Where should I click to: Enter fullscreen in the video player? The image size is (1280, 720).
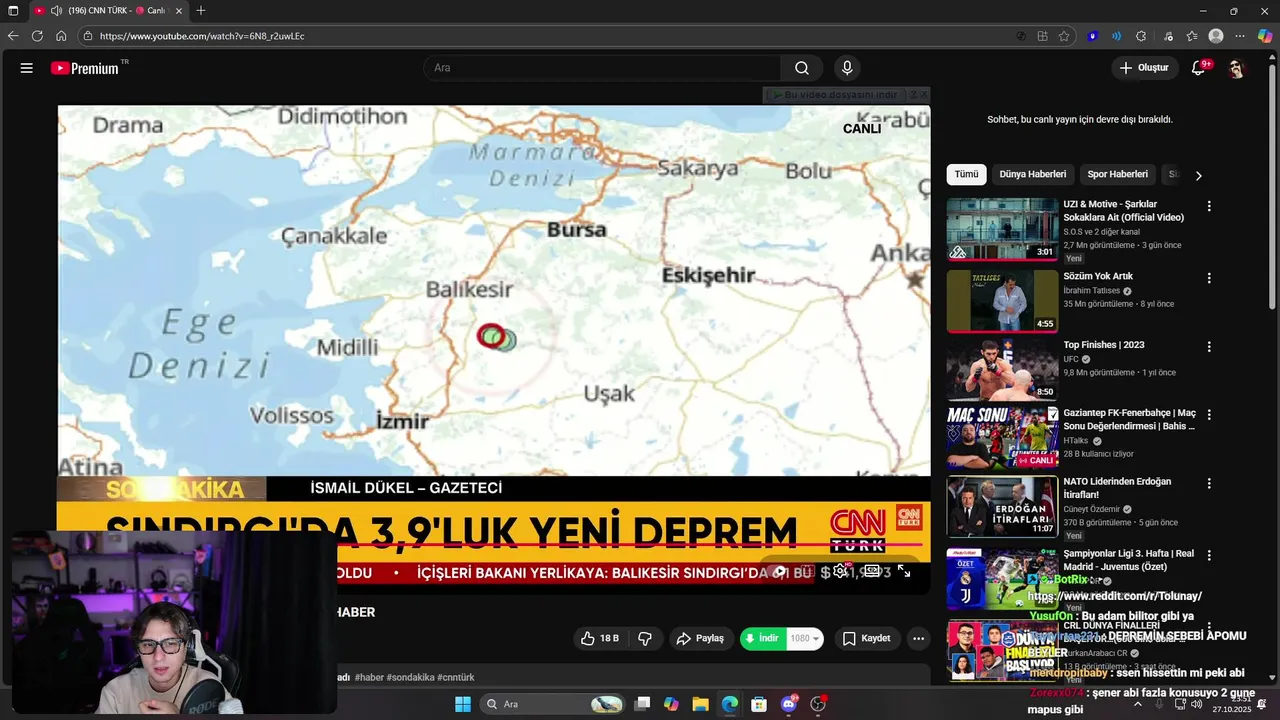click(x=904, y=571)
